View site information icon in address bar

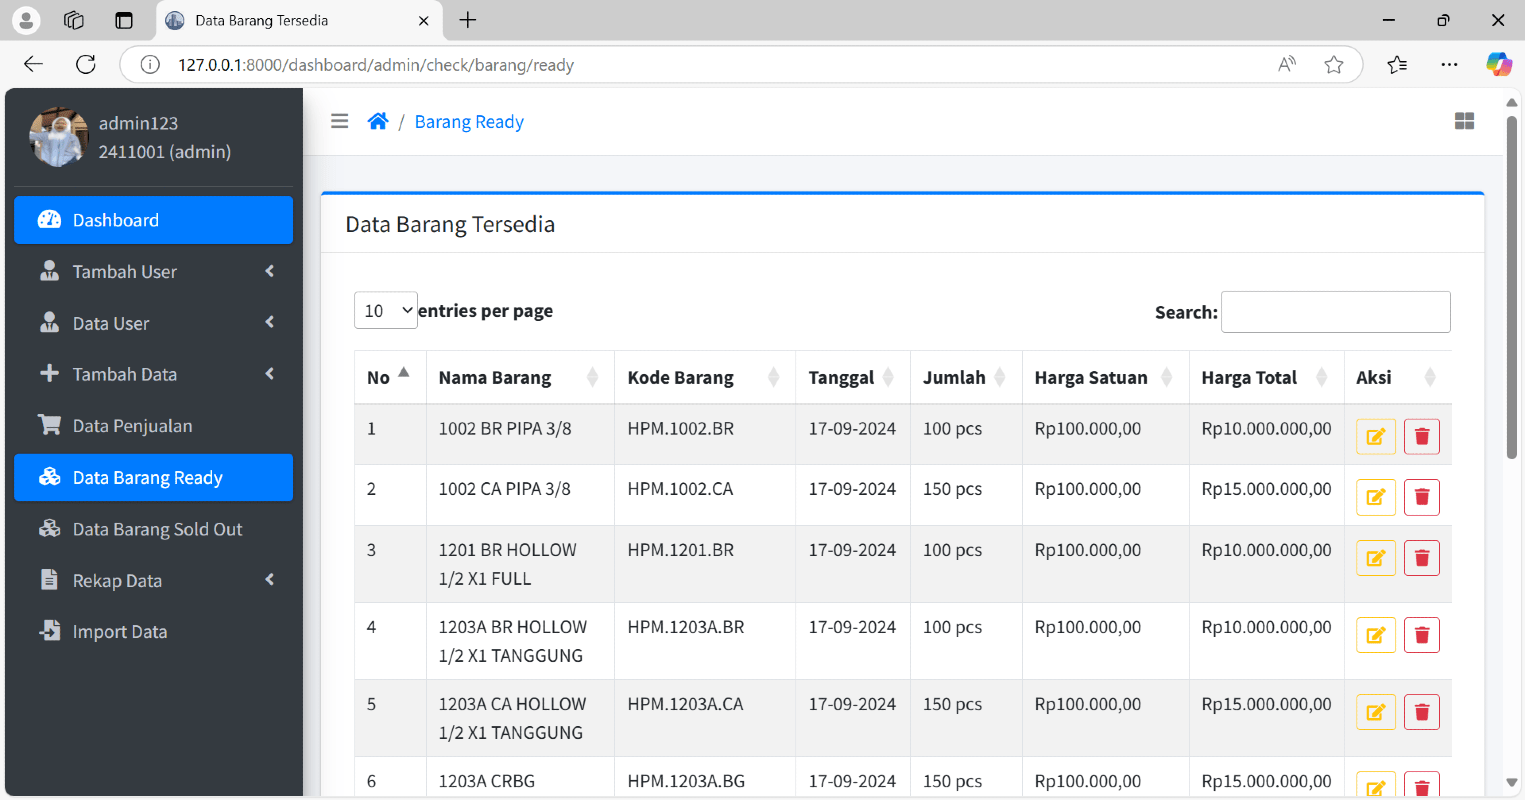pos(150,64)
